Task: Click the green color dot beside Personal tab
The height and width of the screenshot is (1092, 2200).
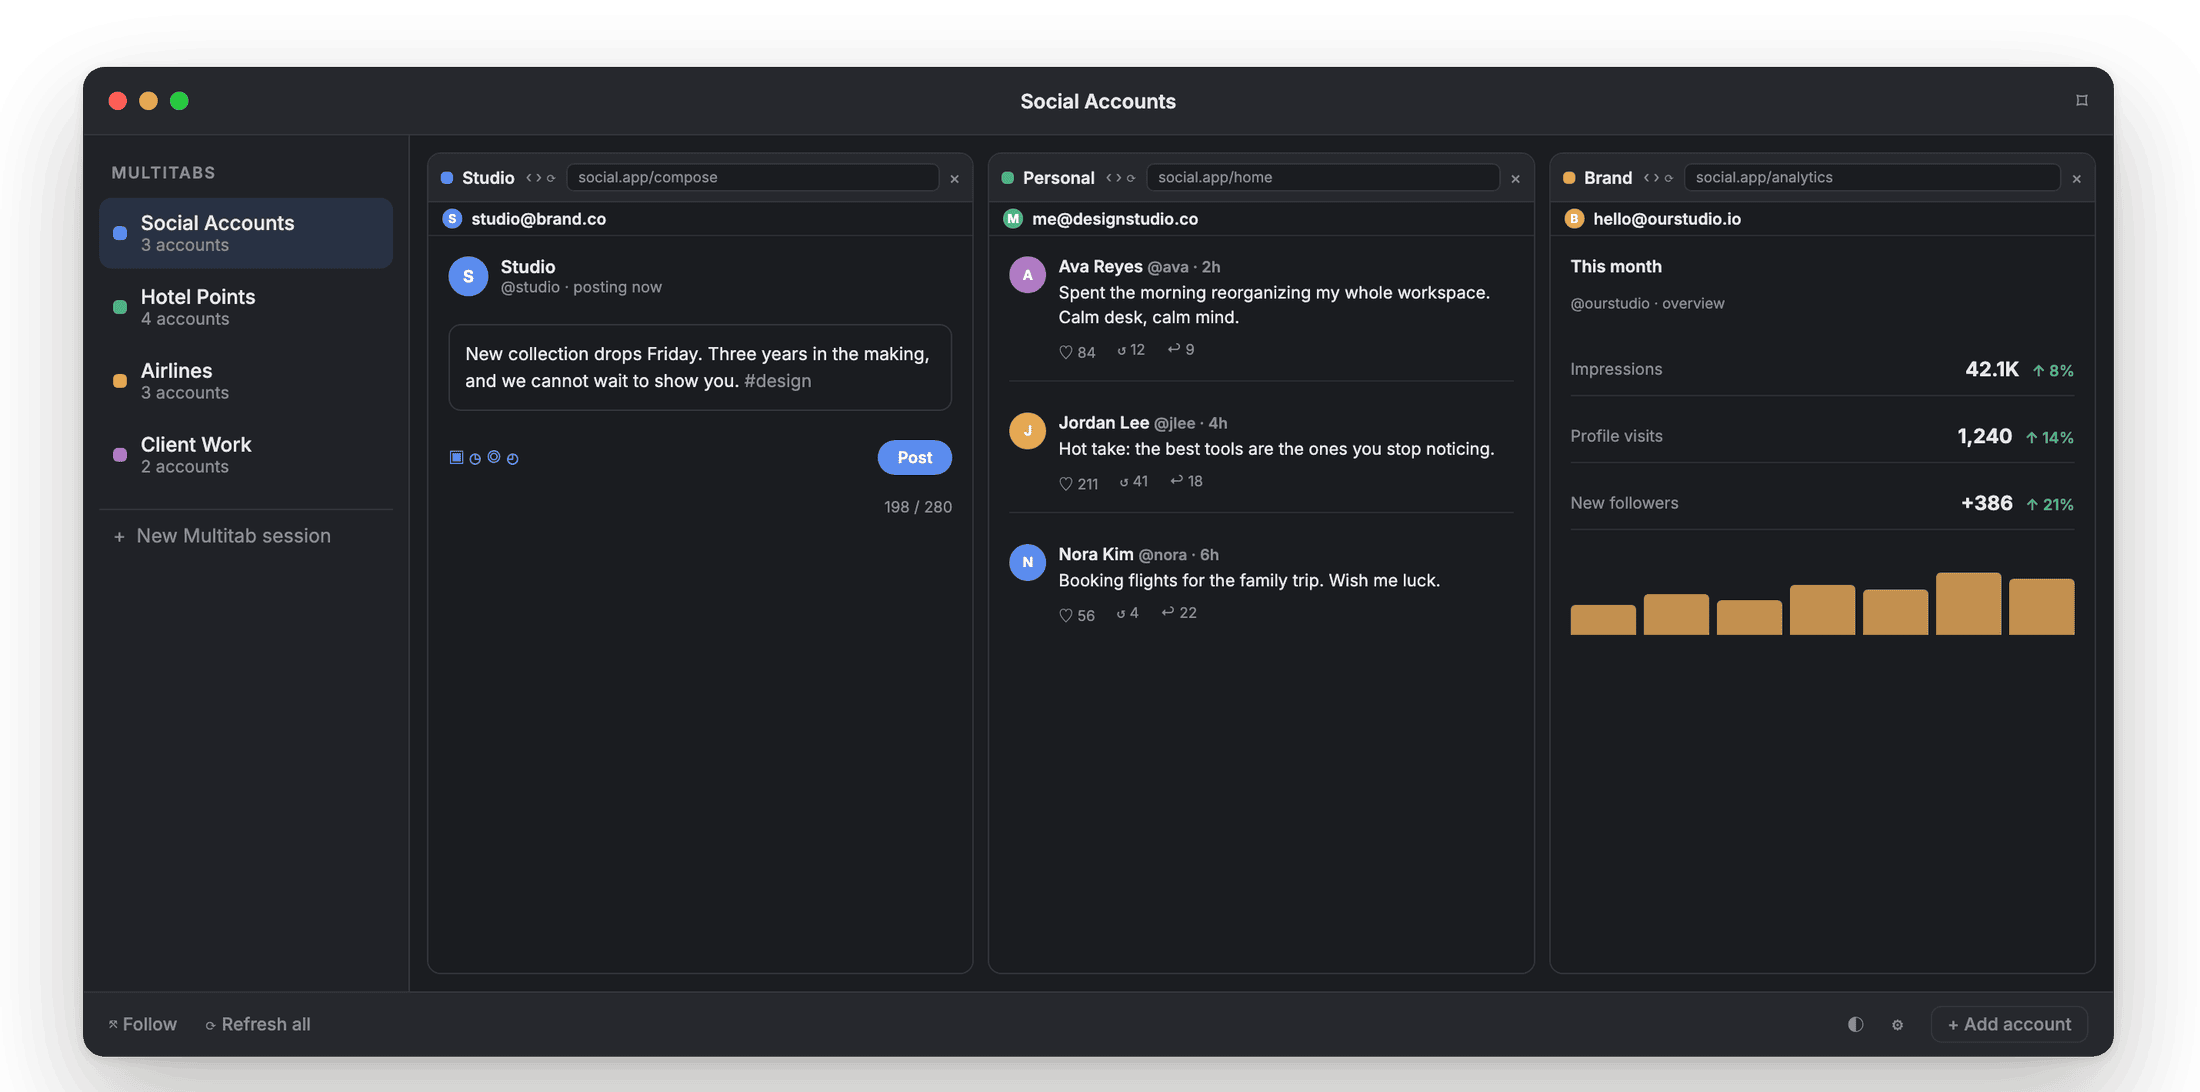Action: click(1007, 178)
